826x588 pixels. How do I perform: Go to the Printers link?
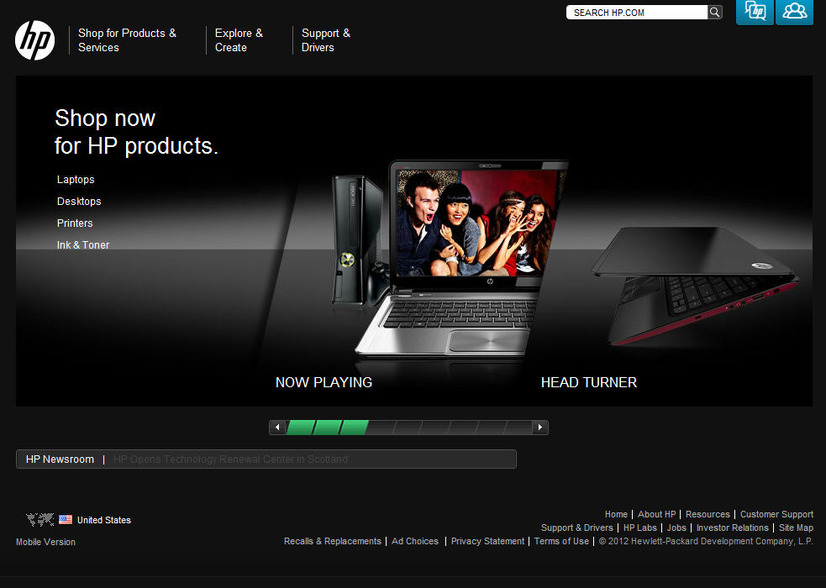coord(75,223)
